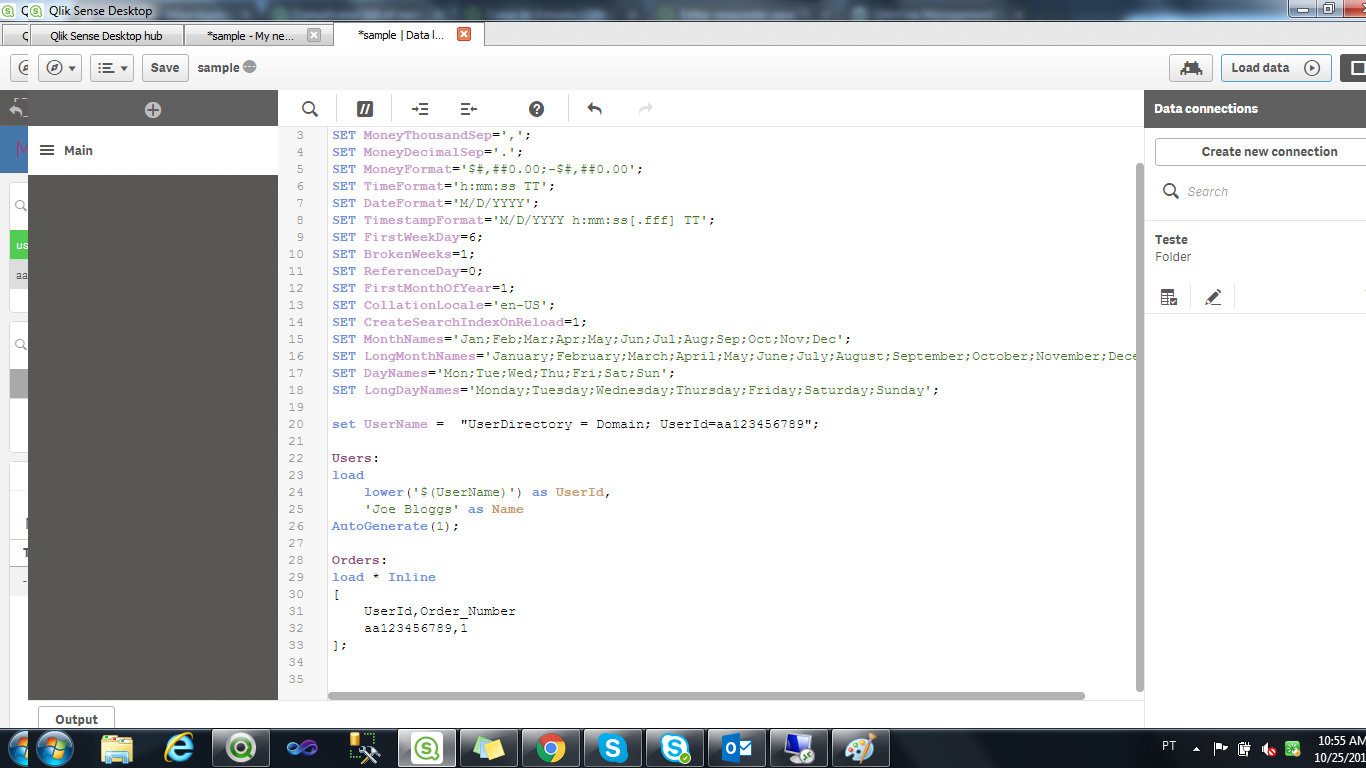This screenshot has width=1366, height=768.
Task: Click line number 35 in the gutter
Action: click(x=296, y=679)
